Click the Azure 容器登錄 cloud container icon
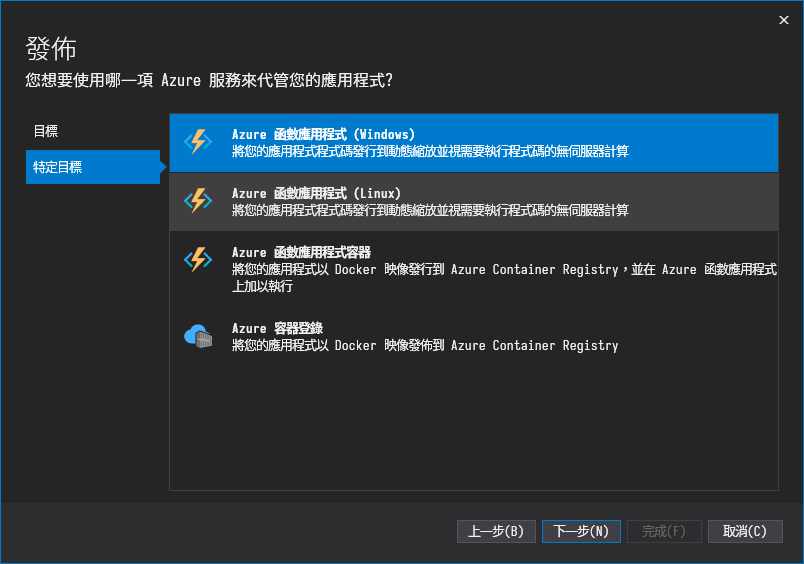This screenshot has width=804, height=564. click(198, 336)
